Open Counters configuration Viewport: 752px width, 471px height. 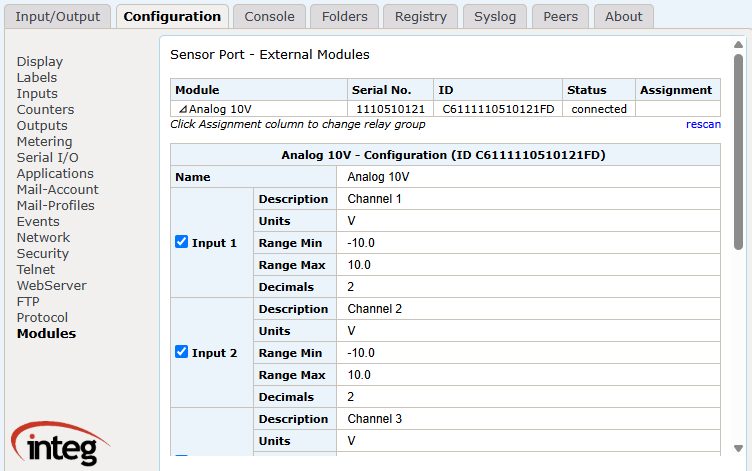pos(46,109)
